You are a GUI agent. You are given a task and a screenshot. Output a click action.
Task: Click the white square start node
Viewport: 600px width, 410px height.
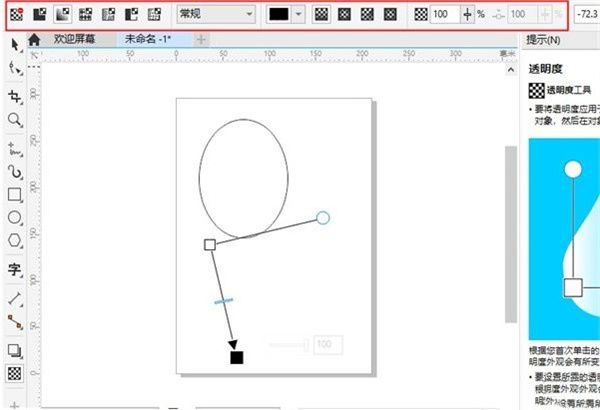click(210, 245)
